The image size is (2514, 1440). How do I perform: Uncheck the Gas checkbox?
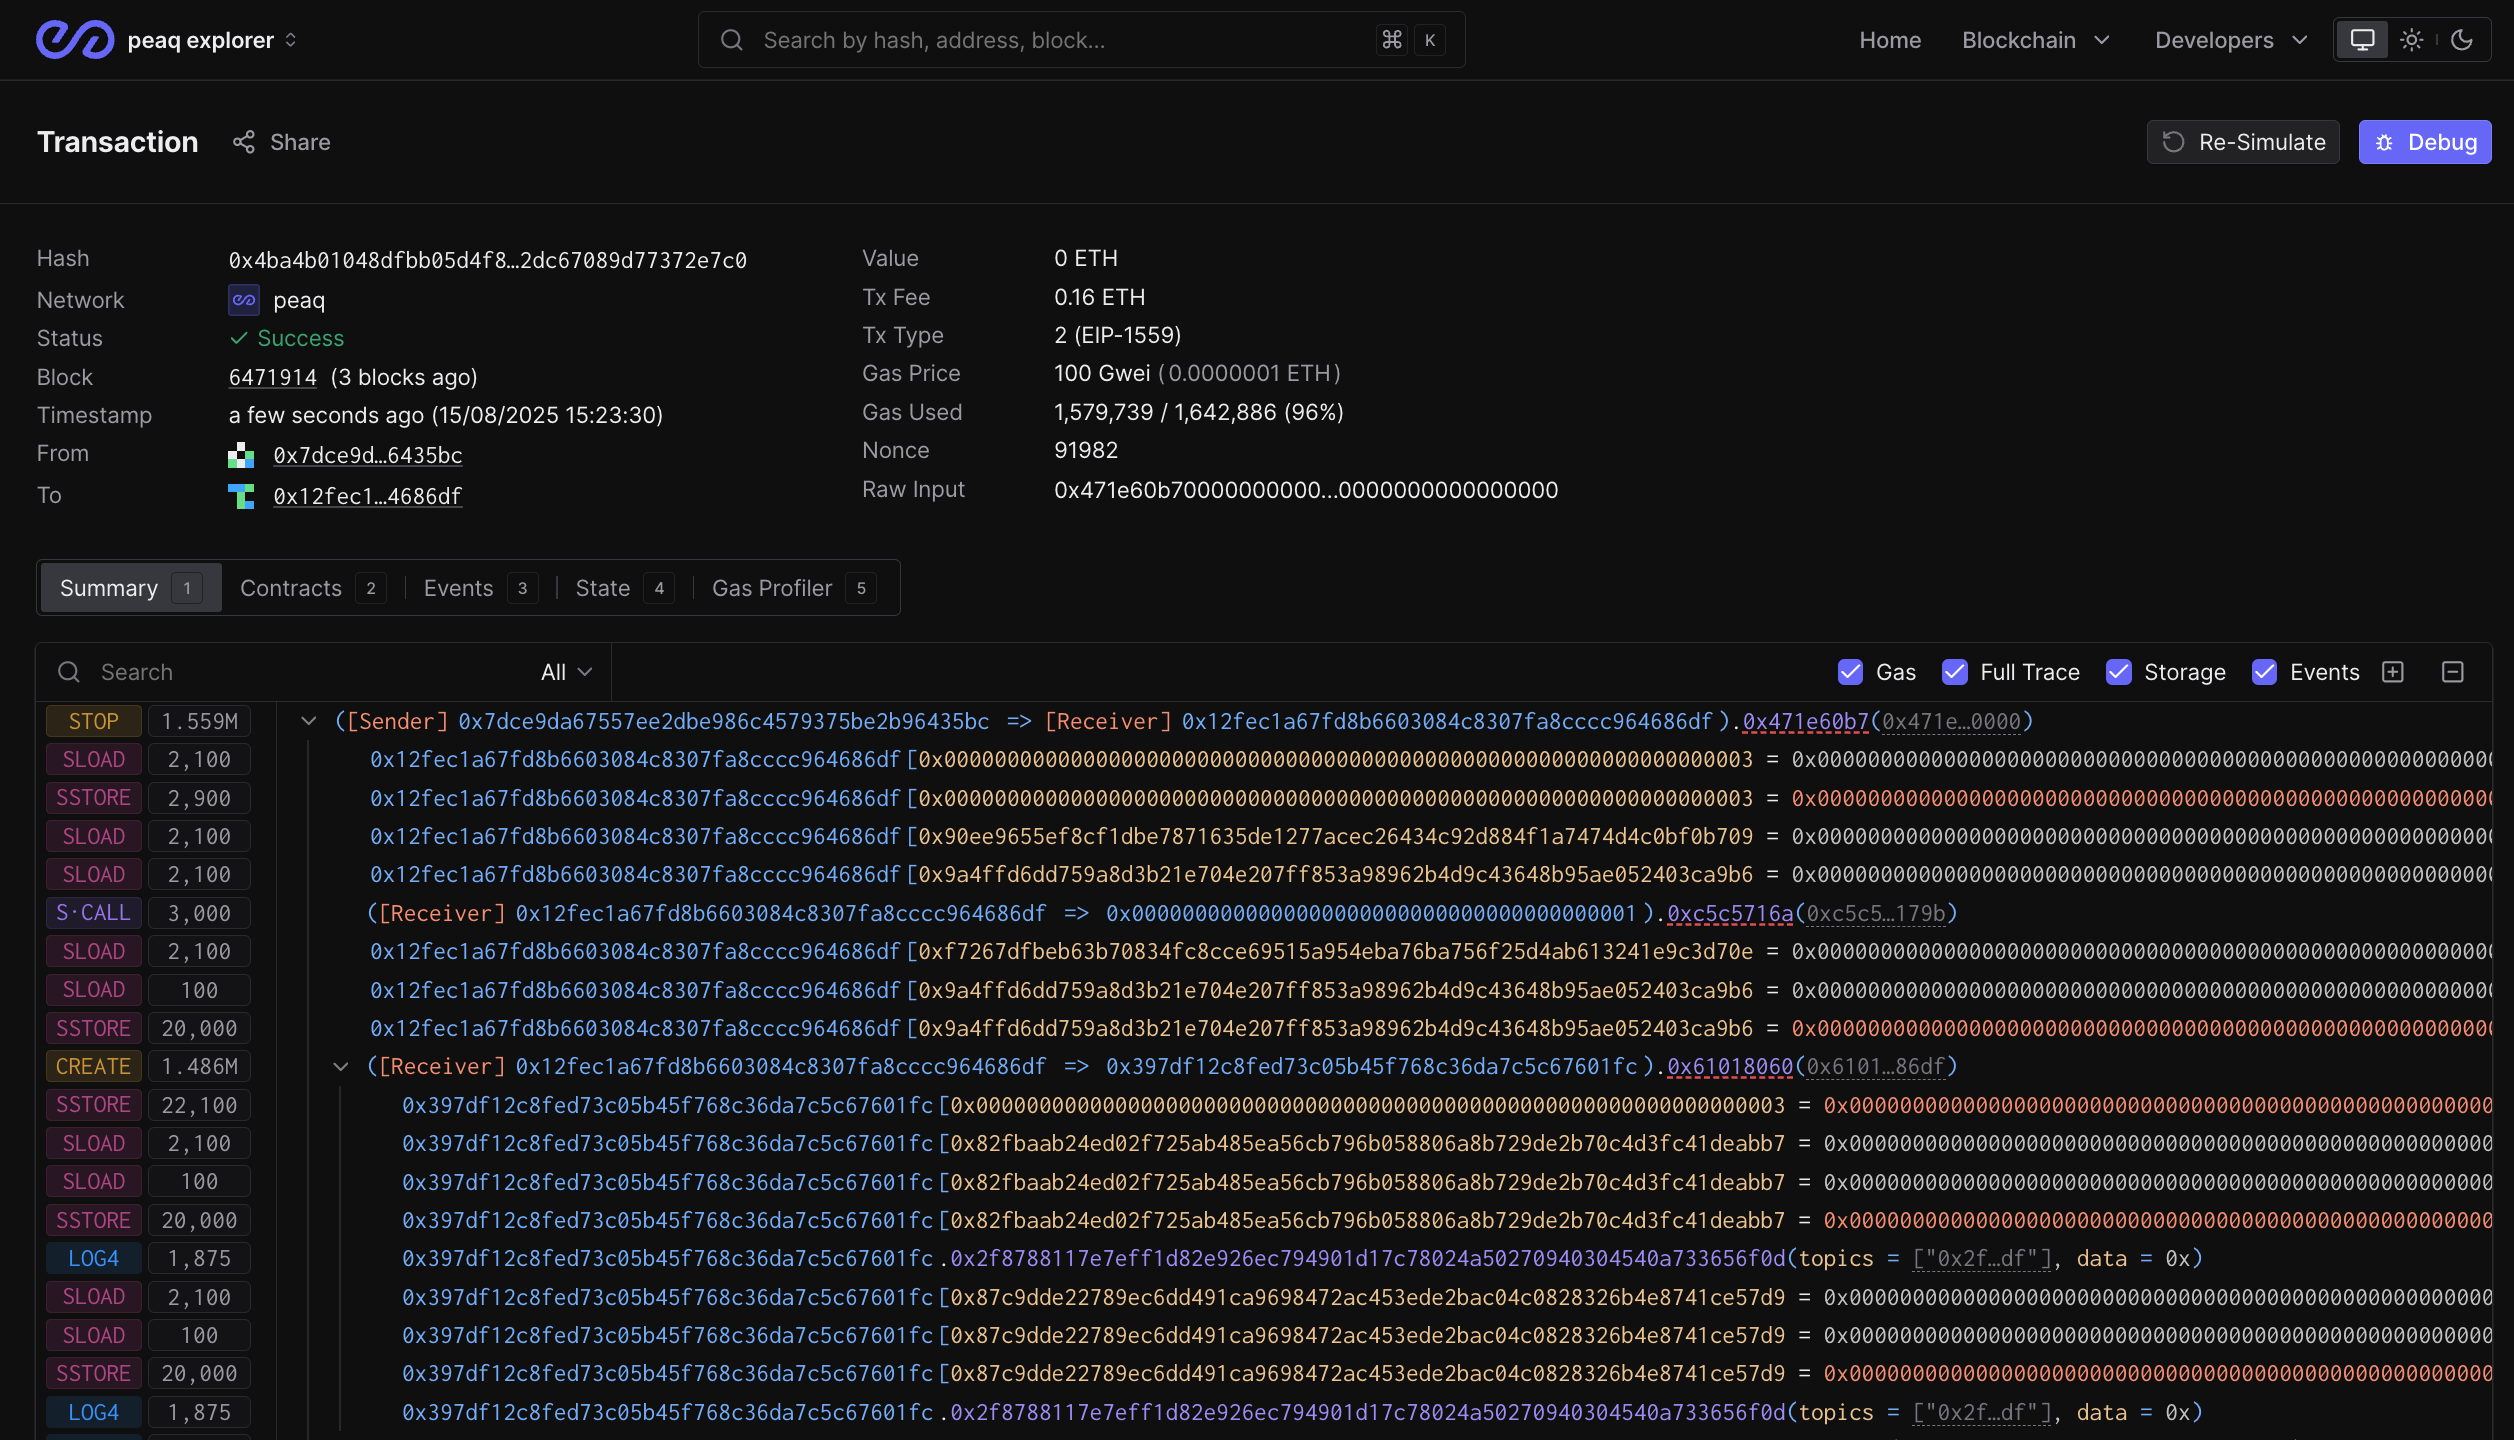coord(1851,672)
